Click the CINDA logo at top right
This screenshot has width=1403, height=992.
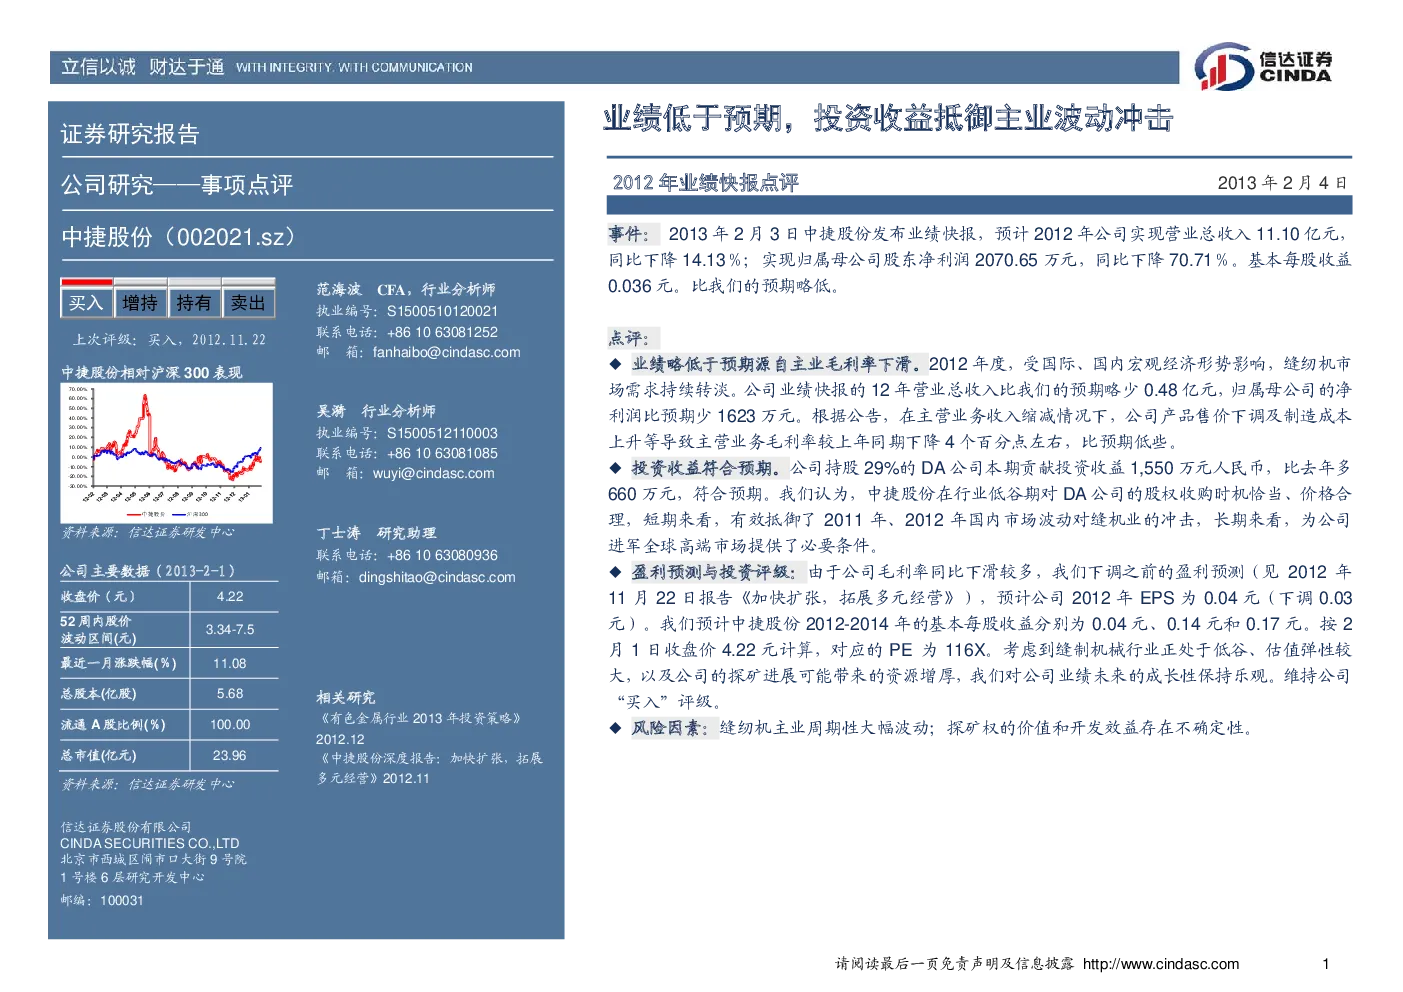pyautogui.click(x=1264, y=67)
